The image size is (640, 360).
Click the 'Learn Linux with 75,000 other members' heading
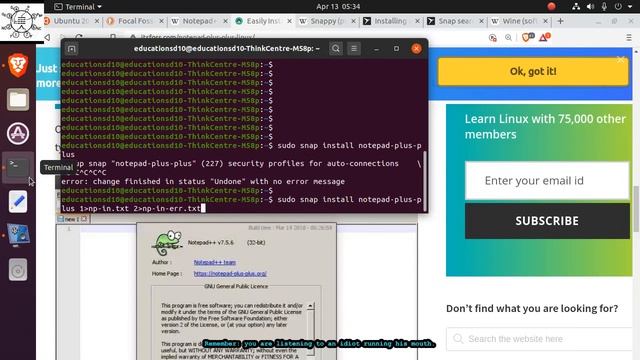545,127
